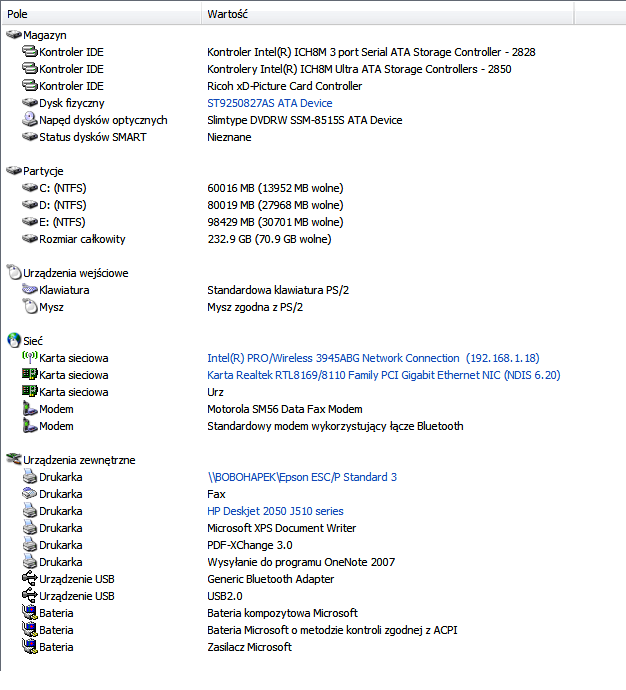The height and width of the screenshot is (690, 626).
Task: Click the Generic Bluetooth Adapter value
Action: coord(271,579)
